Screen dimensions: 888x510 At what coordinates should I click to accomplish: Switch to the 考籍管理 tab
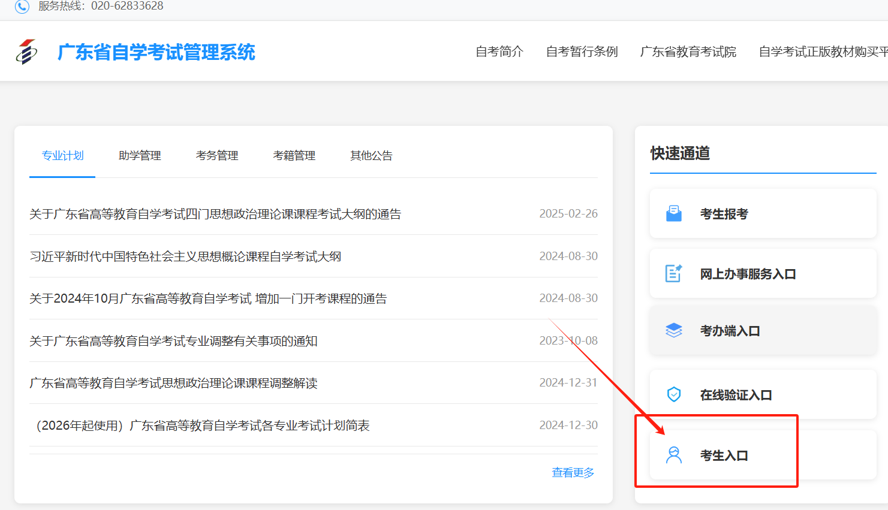294,156
